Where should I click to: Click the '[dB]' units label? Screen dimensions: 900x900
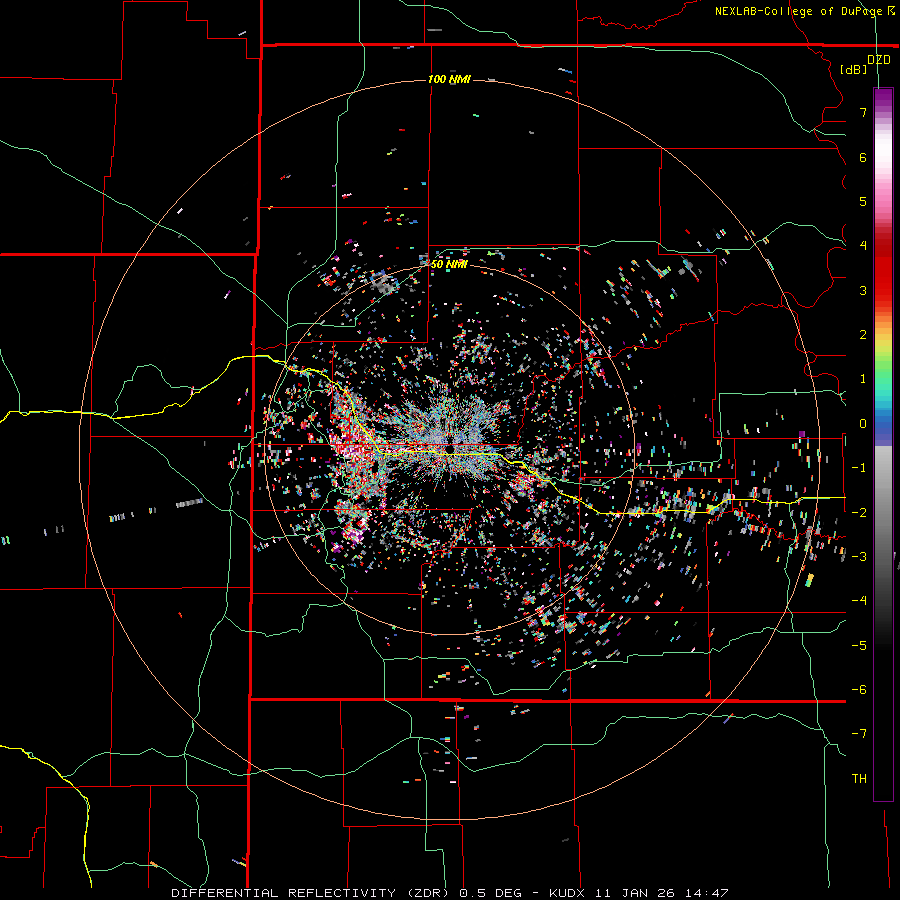point(854,69)
